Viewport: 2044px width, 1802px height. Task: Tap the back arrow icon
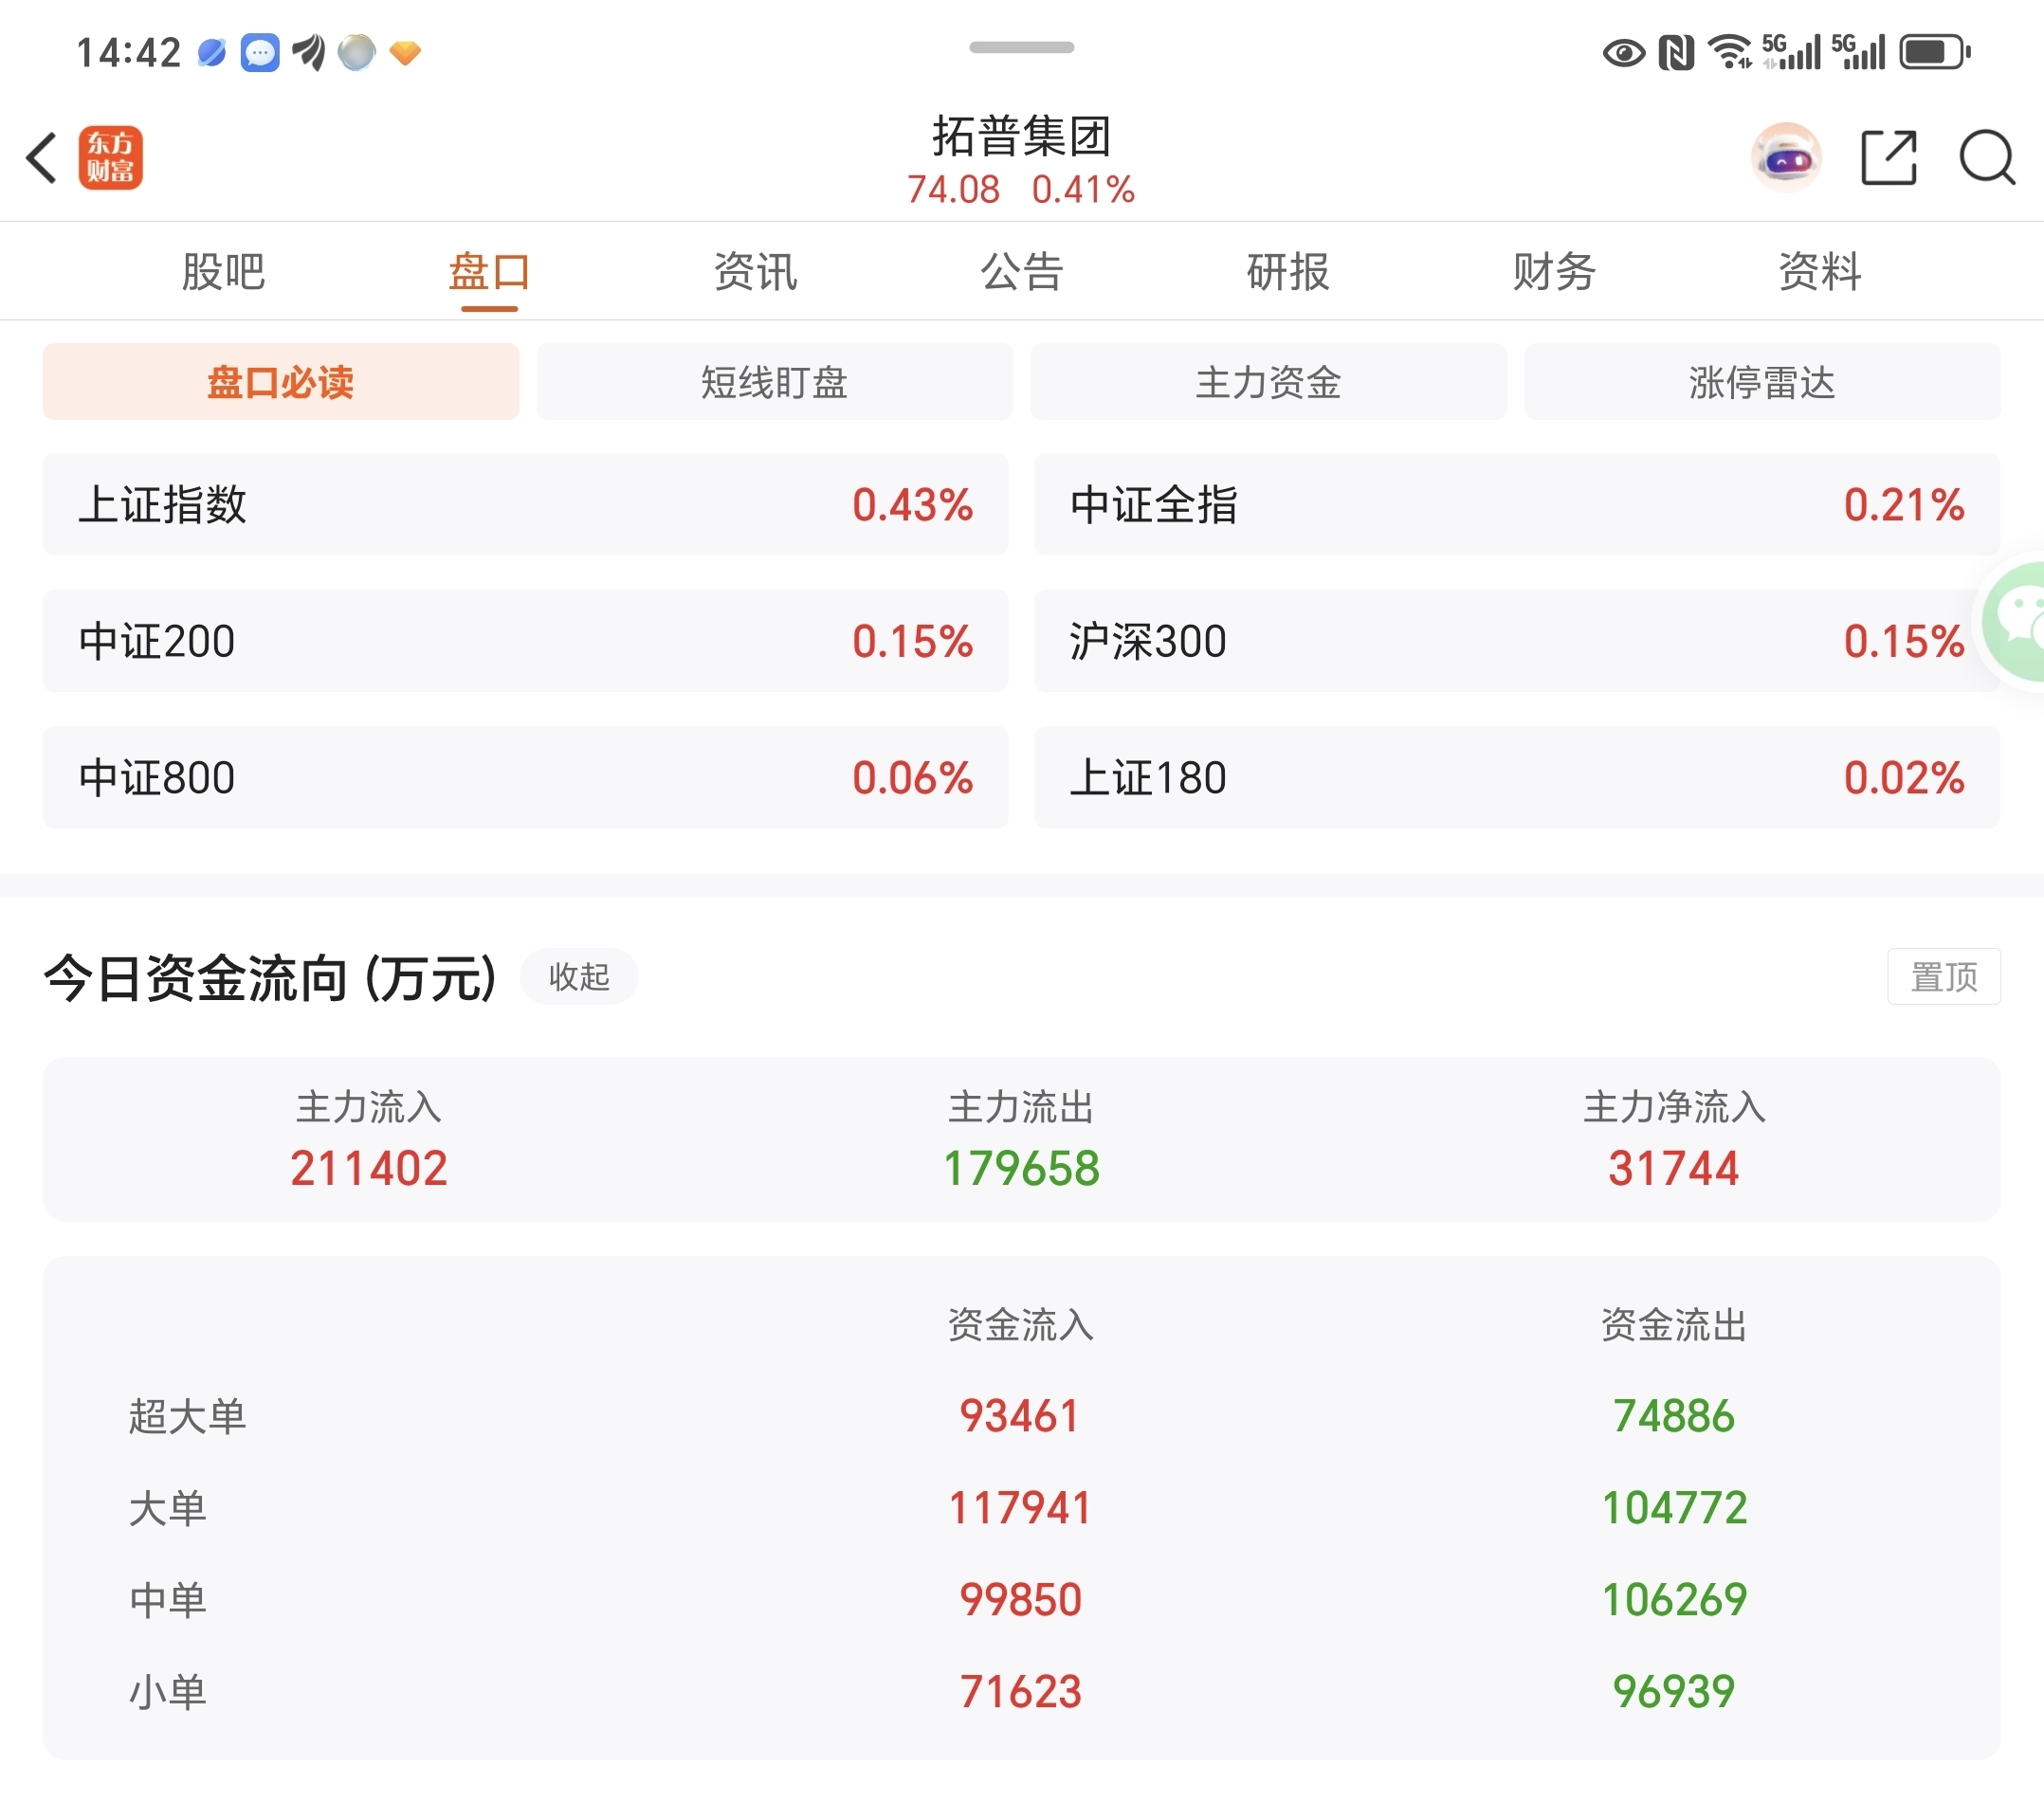(x=42, y=158)
